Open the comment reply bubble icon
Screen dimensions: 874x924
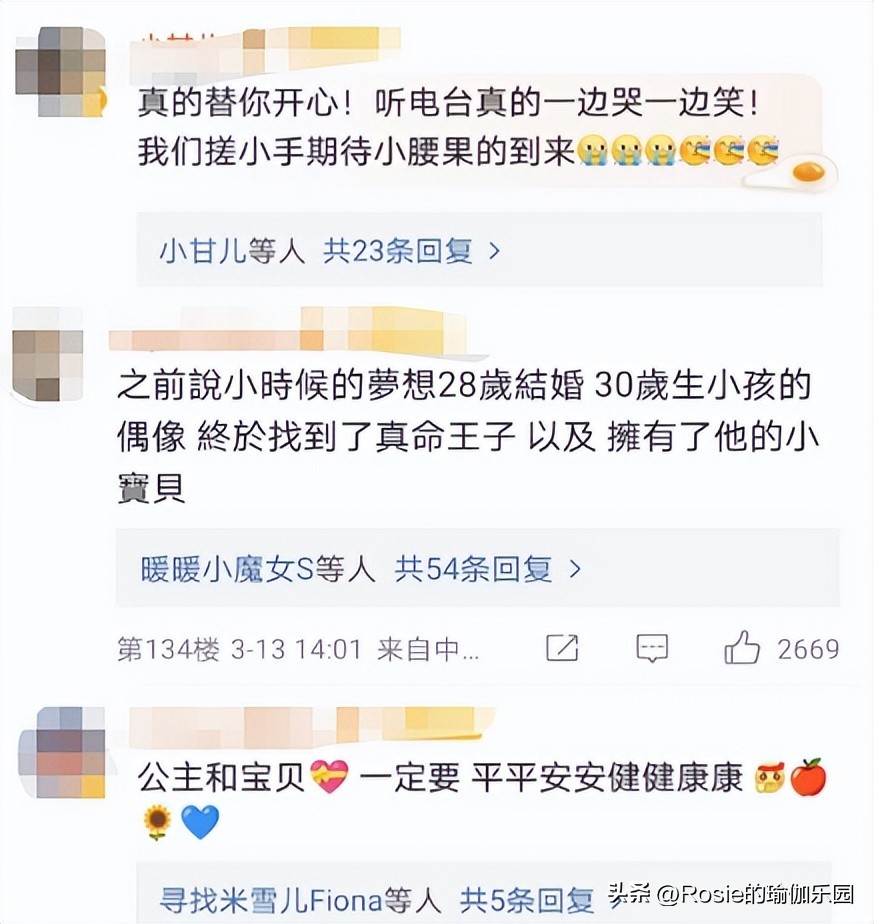coord(652,648)
